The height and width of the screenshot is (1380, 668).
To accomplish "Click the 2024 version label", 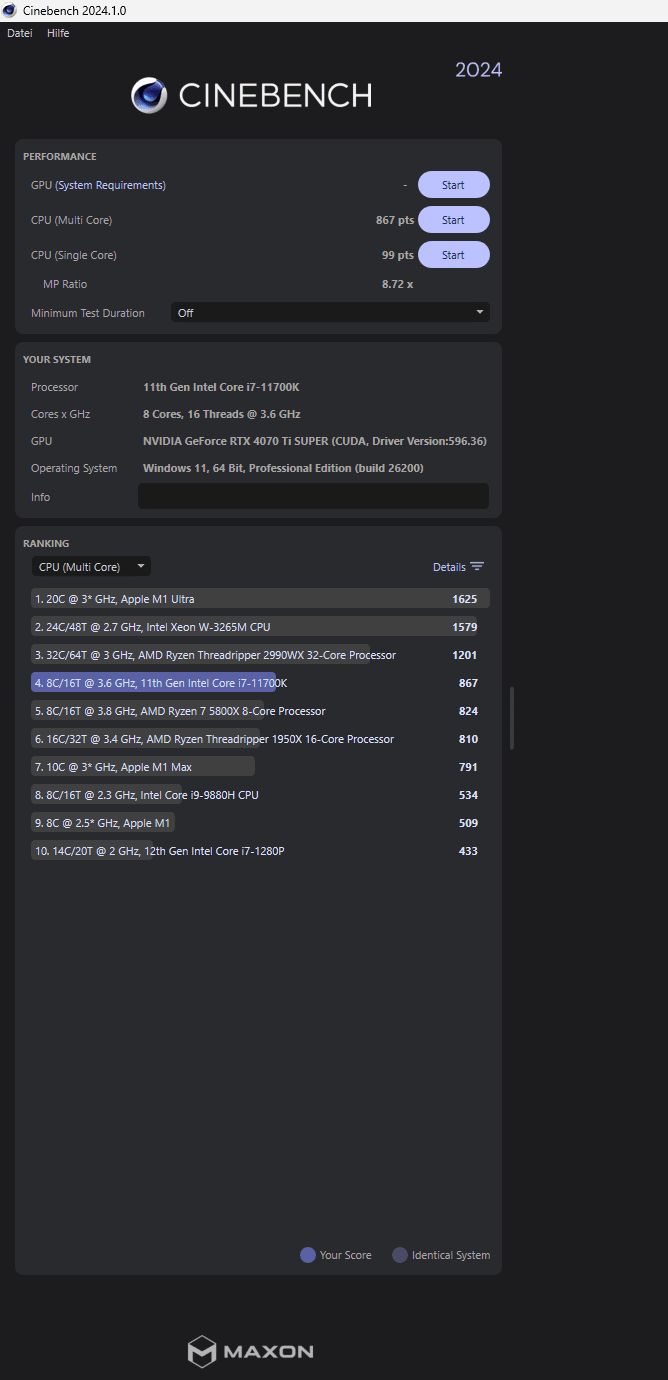I will [478, 70].
